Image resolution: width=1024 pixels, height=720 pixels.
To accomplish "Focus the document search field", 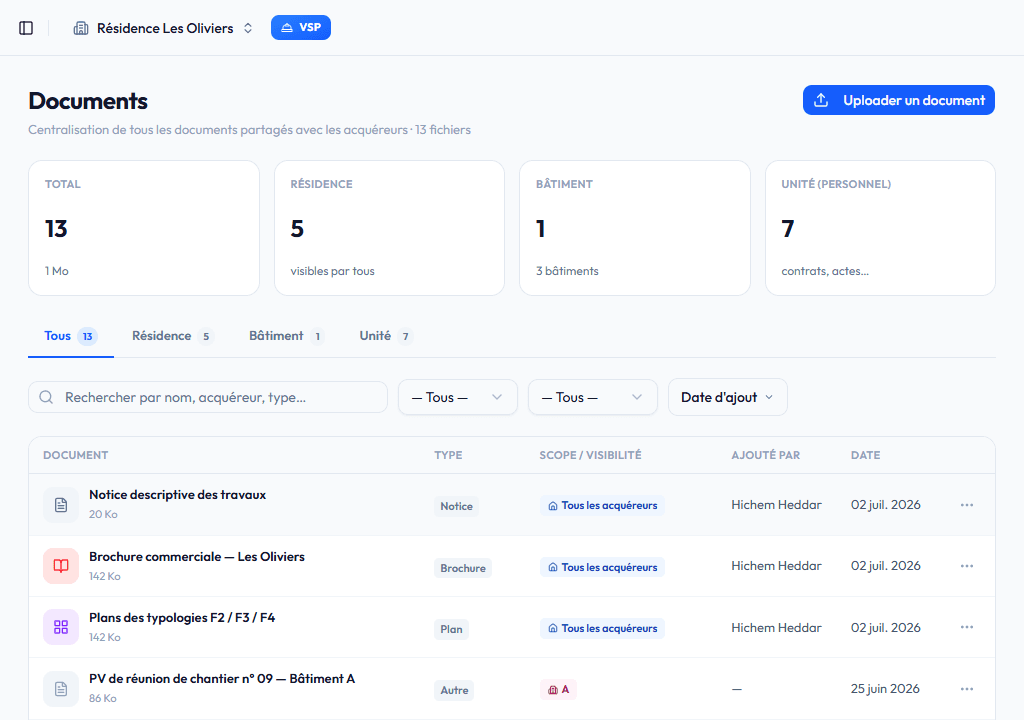I will [x=208, y=397].
